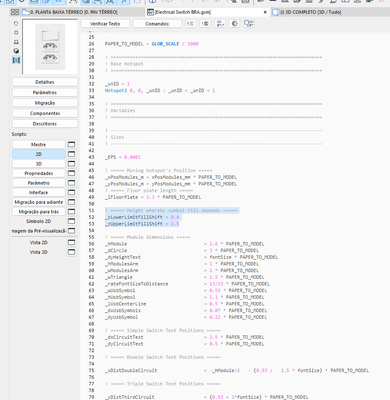Open Vista 3D window icon
The height and width of the screenshot is (400, 390).
(71, 252)
